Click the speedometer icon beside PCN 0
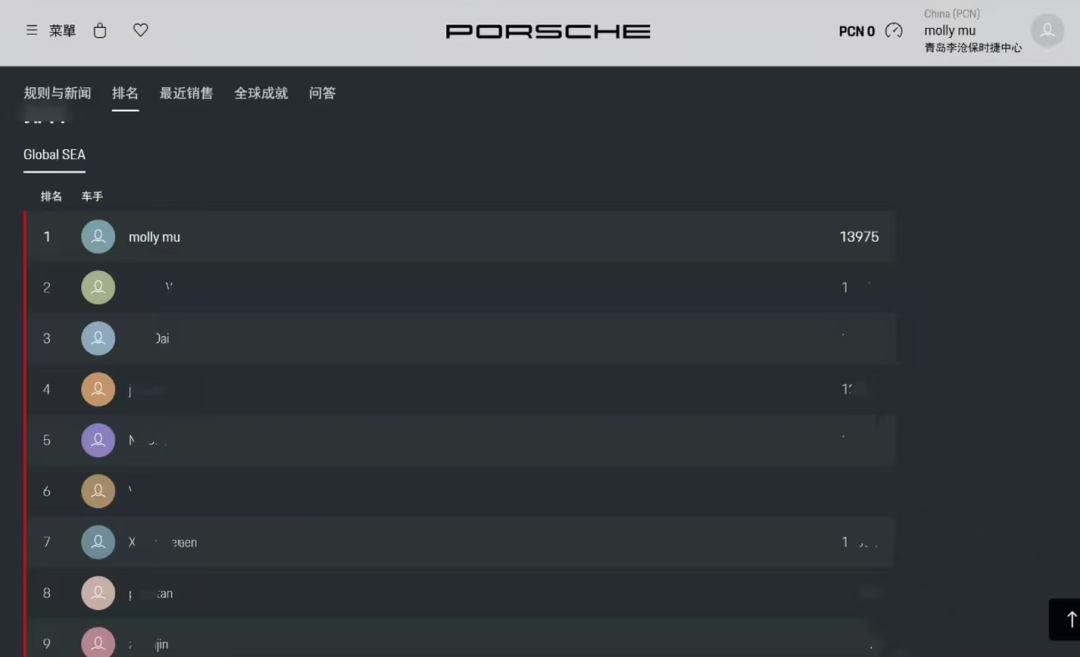 click(x=893, y=30)
